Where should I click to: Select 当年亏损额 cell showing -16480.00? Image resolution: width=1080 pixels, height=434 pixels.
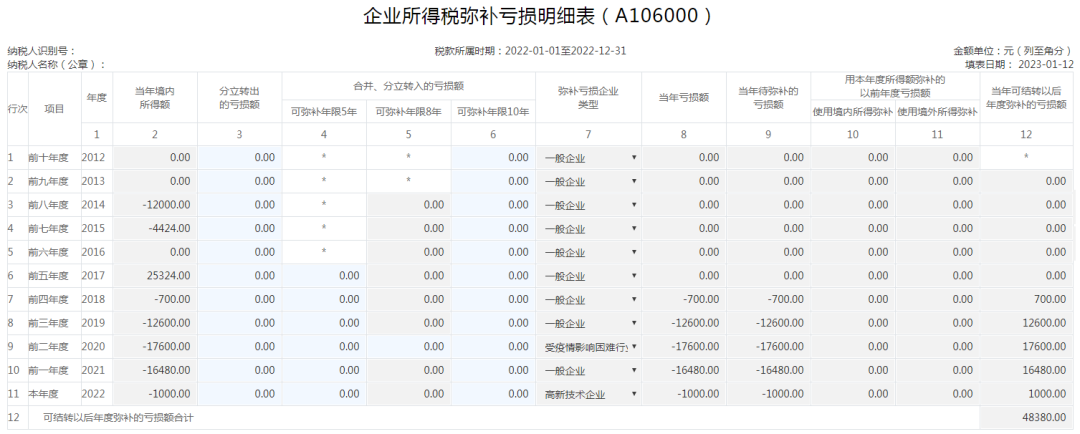[x=683, y=371]
